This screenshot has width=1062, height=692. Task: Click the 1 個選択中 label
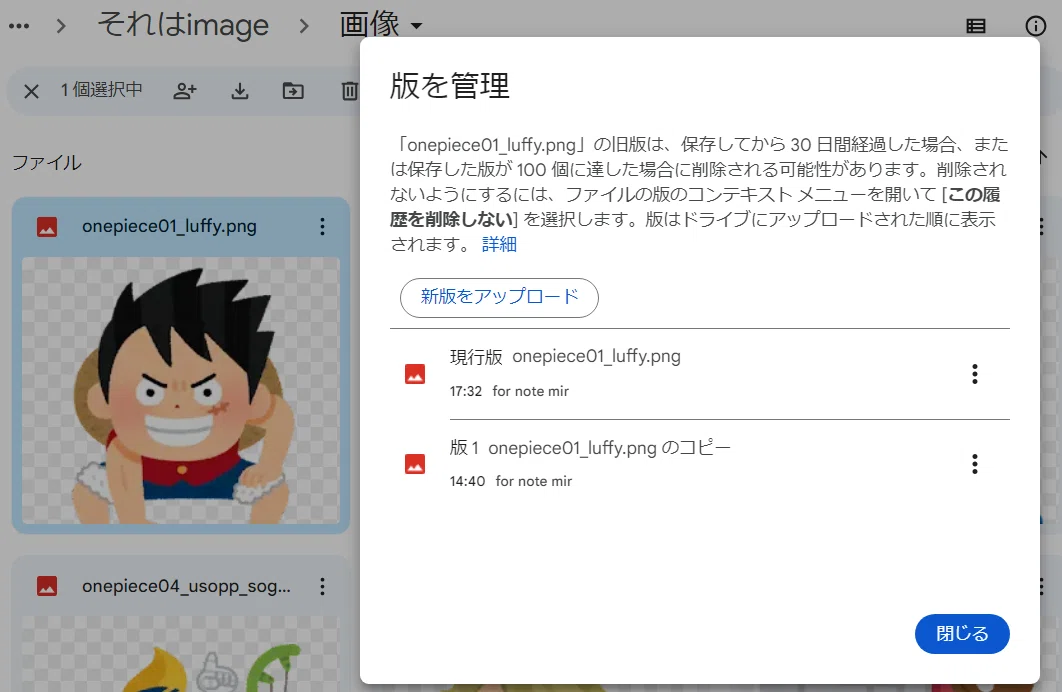[102, 89]
